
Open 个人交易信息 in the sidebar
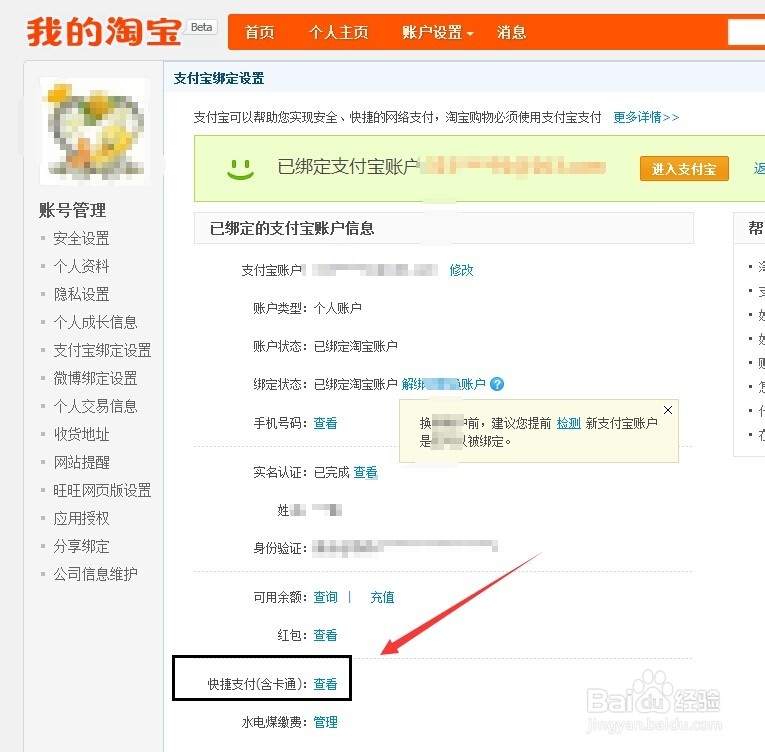tap(95, 406)
